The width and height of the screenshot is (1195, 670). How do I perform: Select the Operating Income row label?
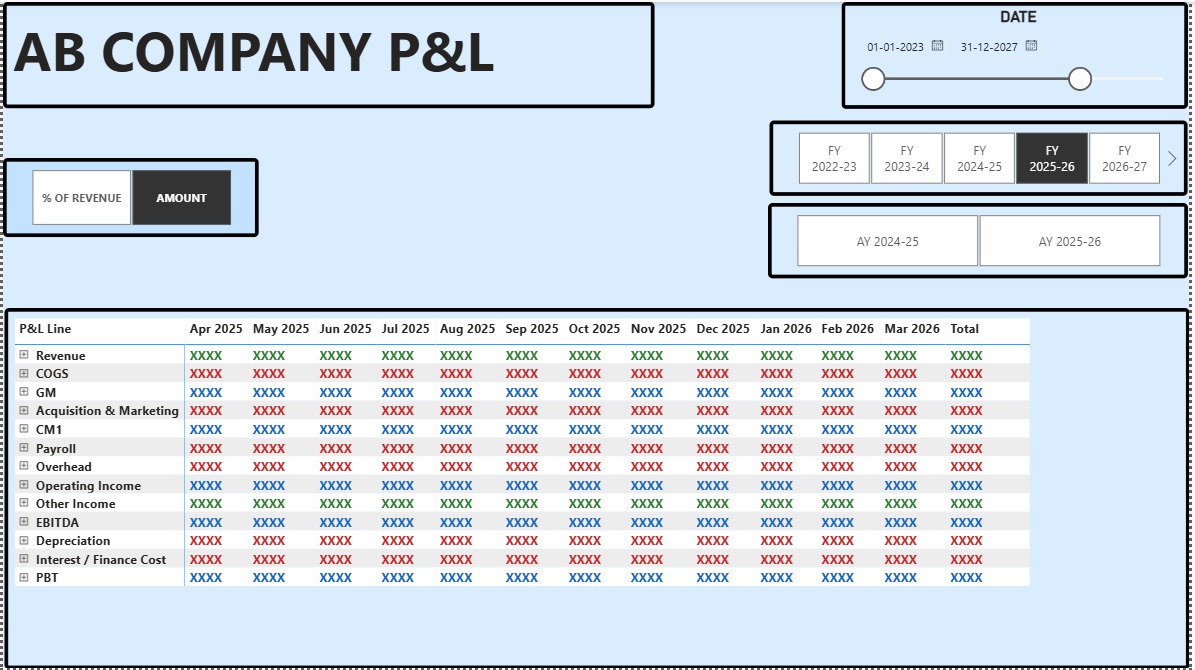[x=88, y=485]
